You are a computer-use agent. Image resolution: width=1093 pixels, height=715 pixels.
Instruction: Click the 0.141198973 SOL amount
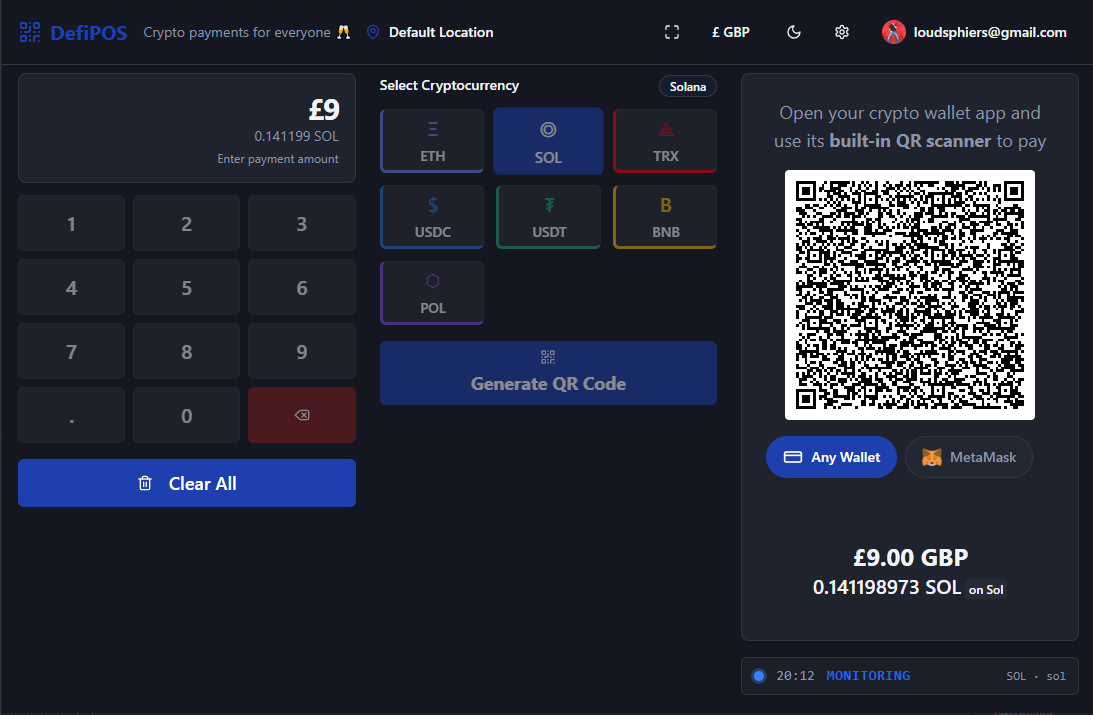[x=887, y=587]
